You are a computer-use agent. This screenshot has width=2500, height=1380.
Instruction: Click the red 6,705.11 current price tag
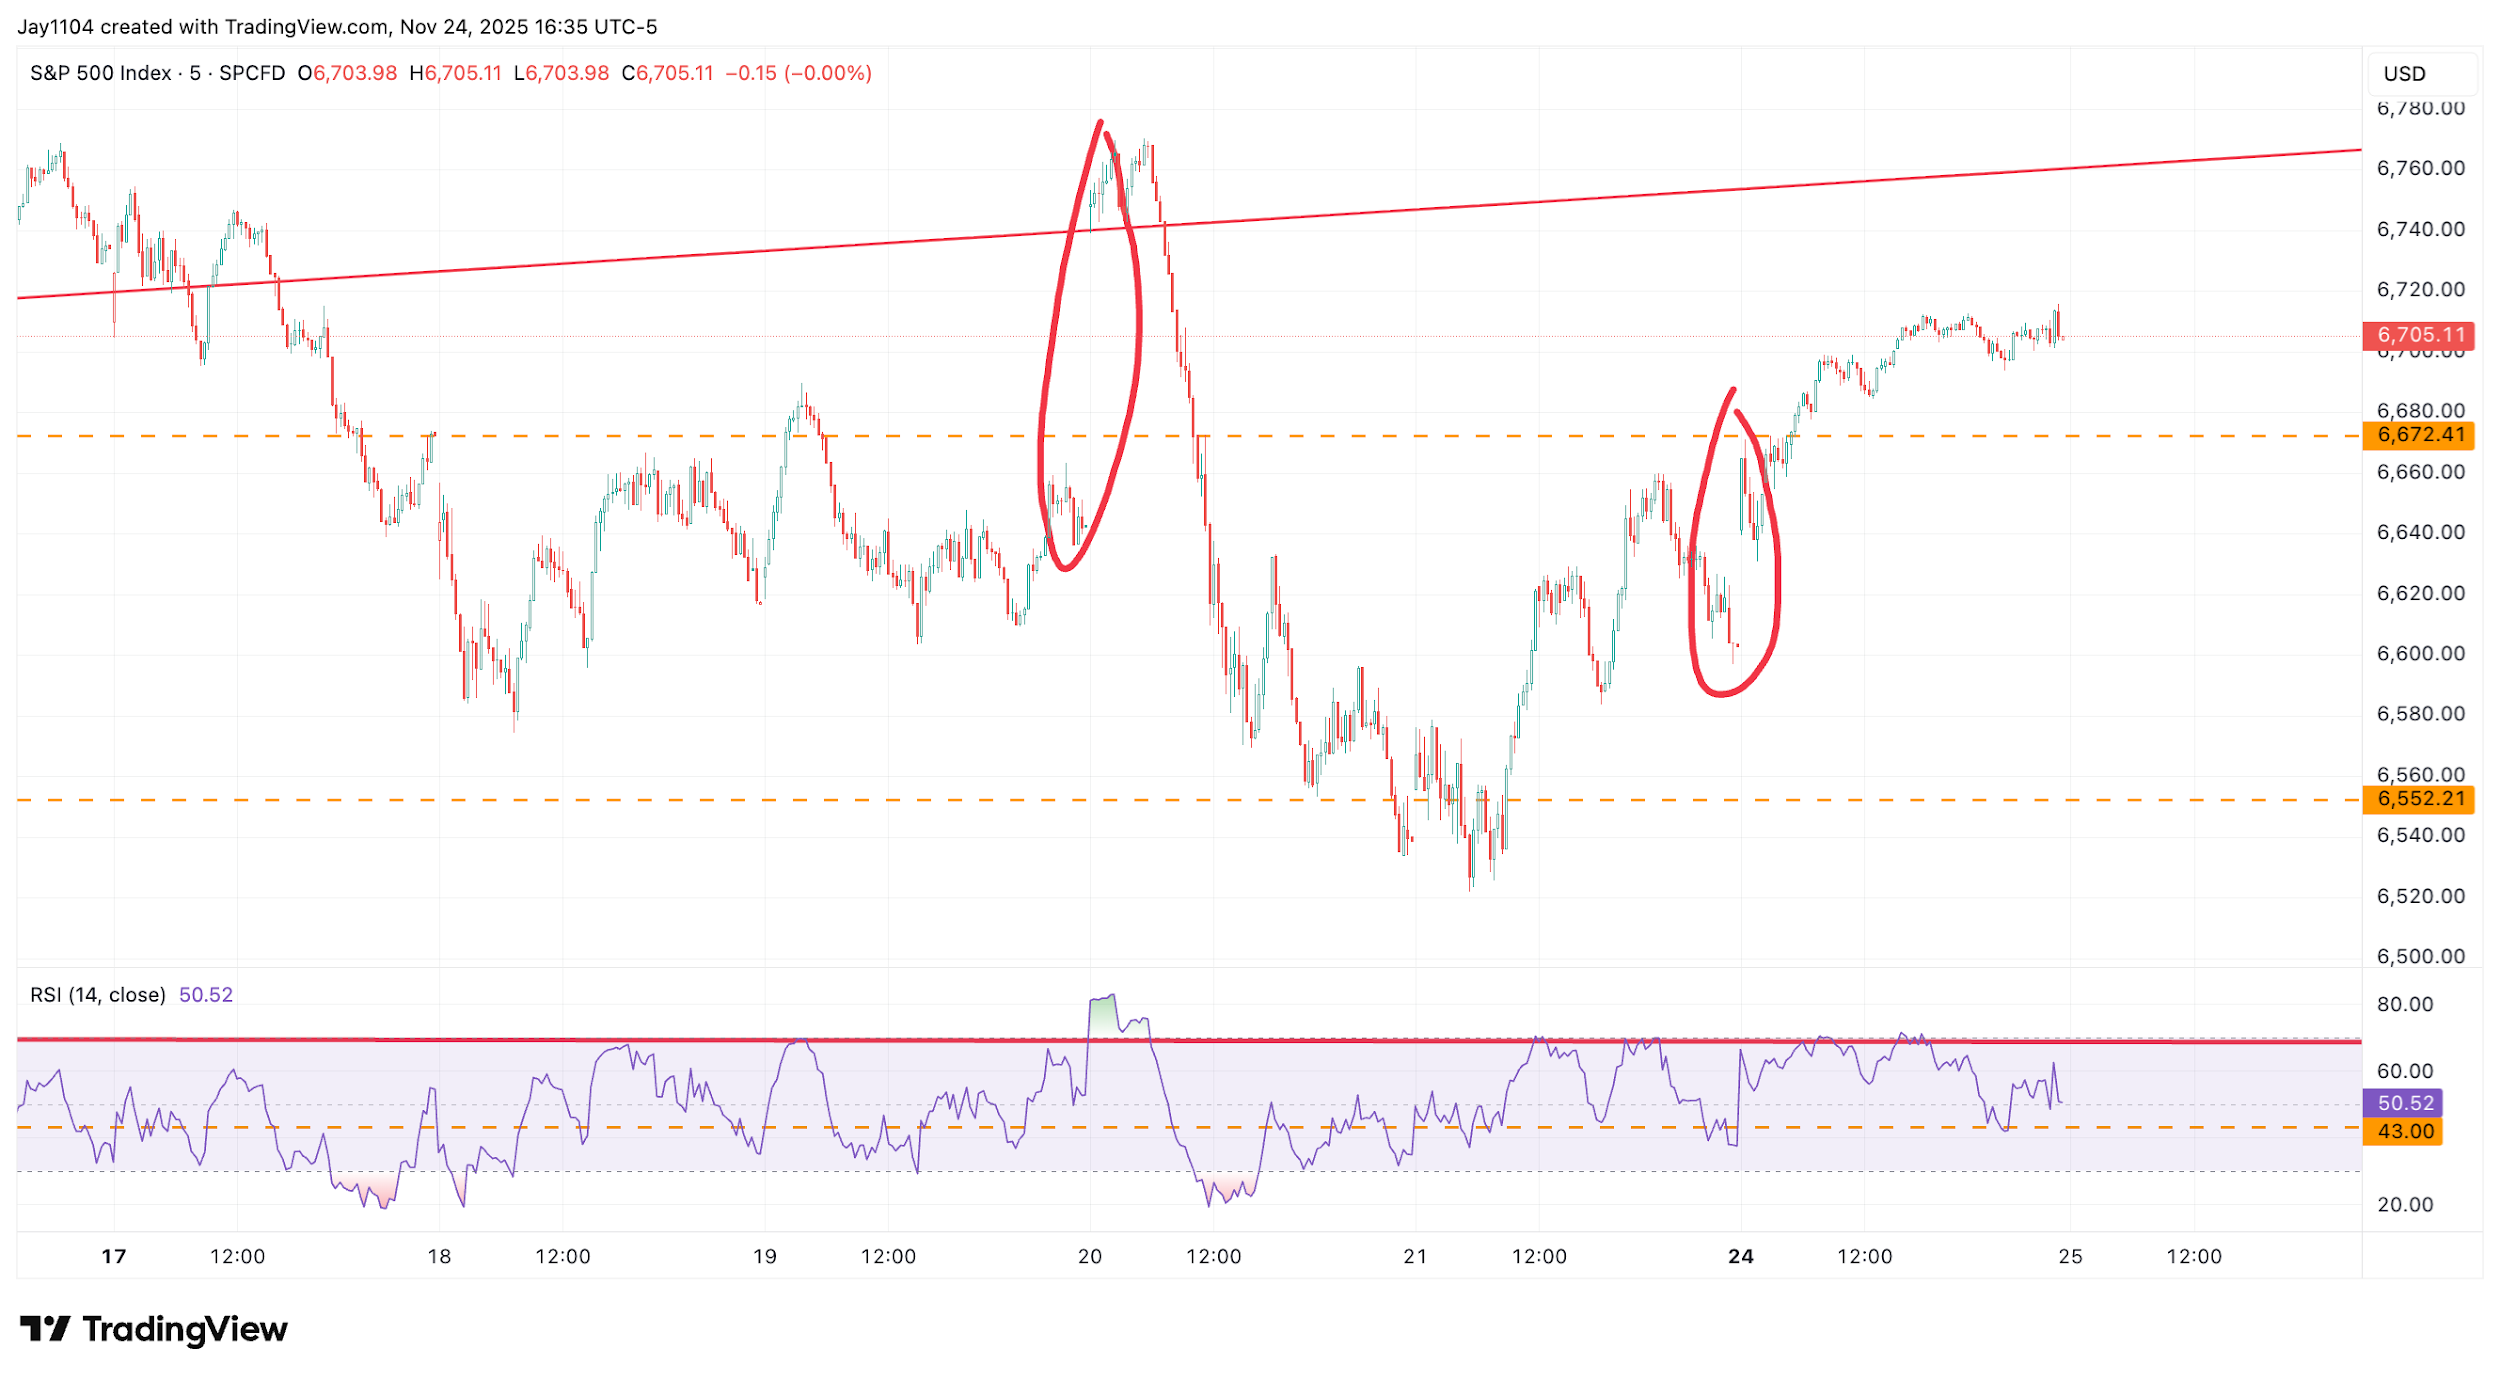pyautogui.click(x=2418, y=335)
